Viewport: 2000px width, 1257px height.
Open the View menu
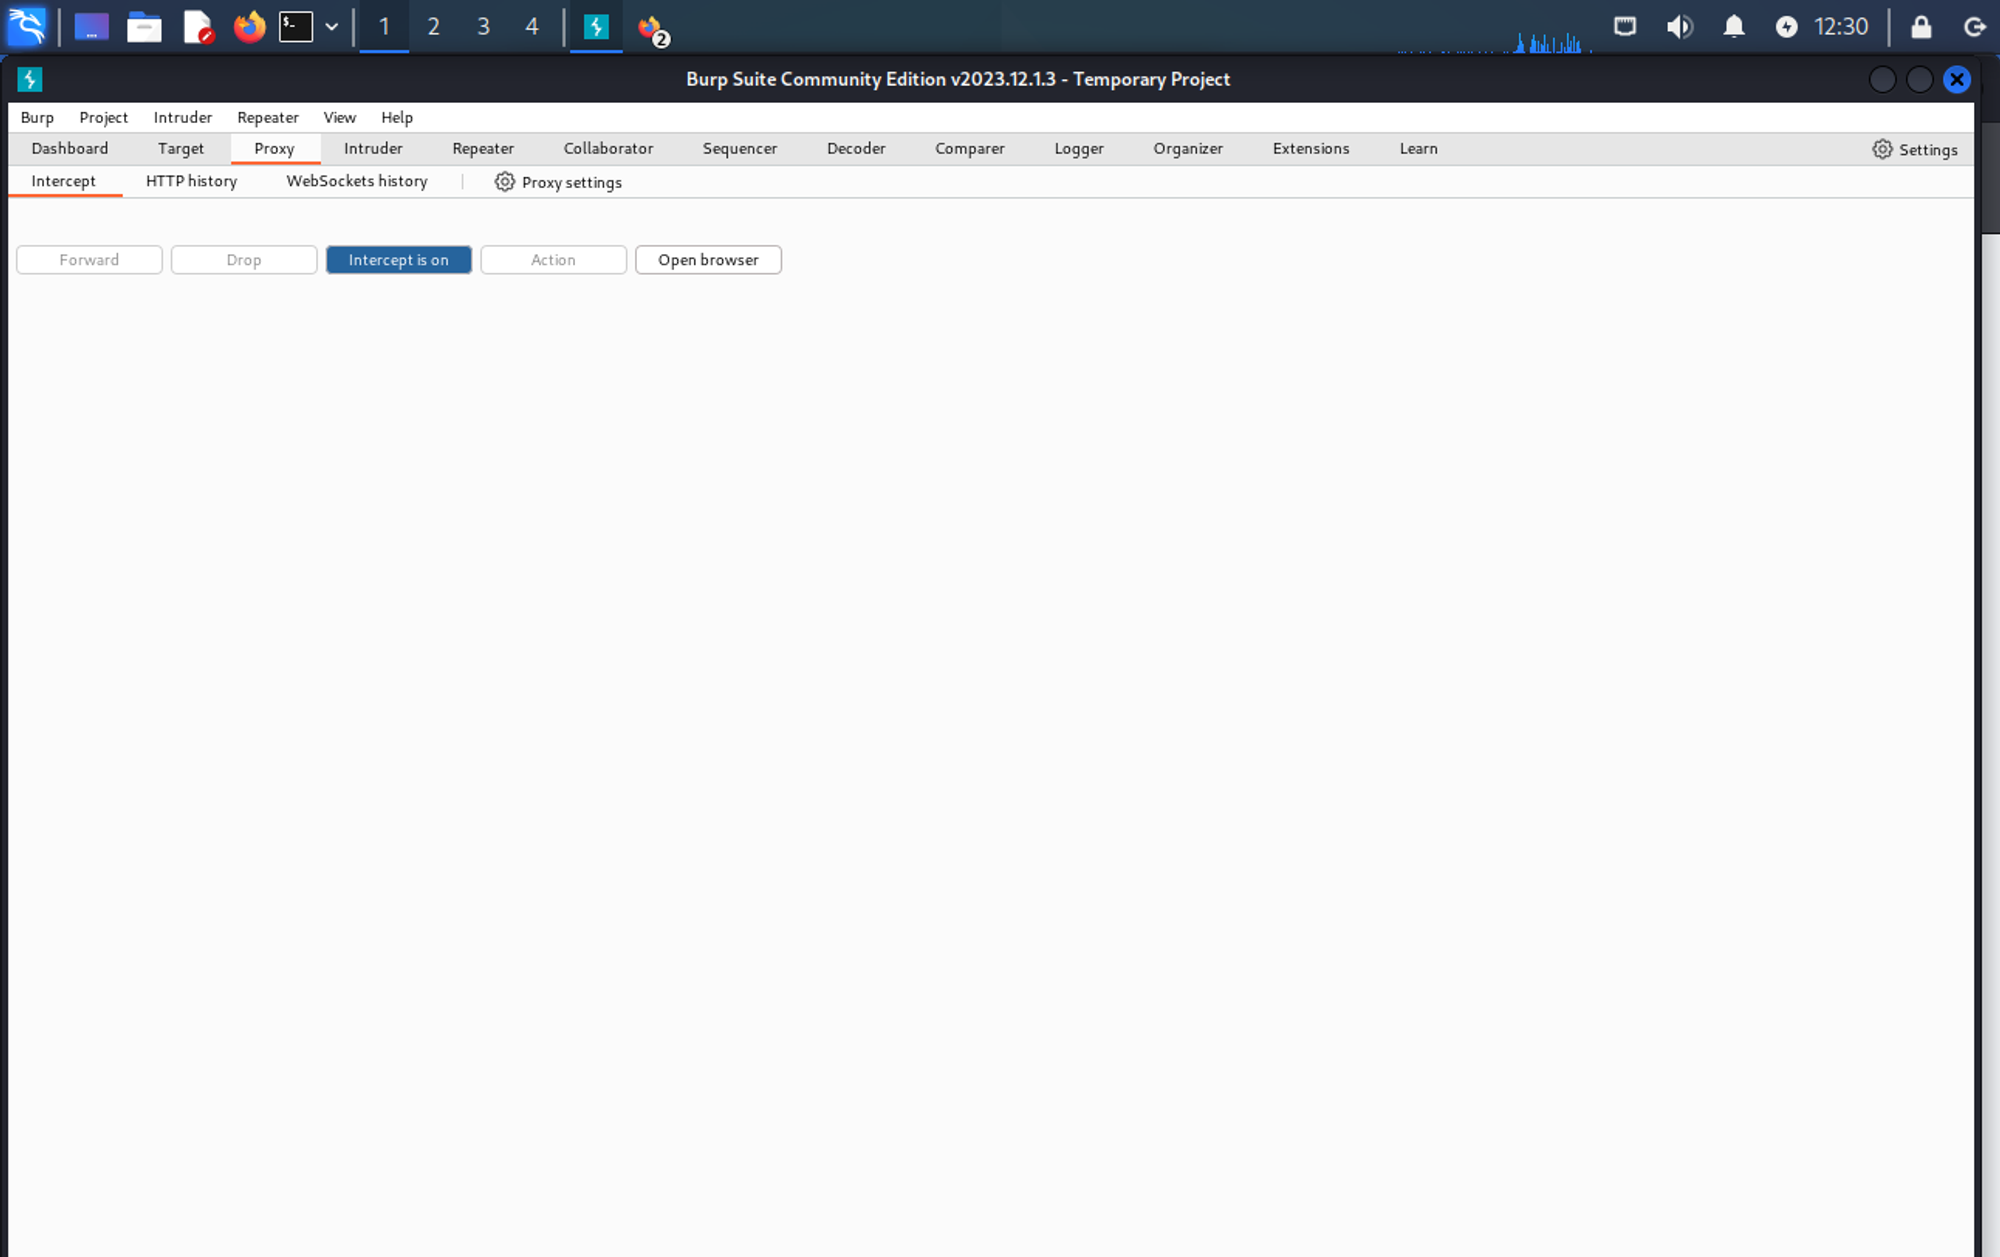340,117
